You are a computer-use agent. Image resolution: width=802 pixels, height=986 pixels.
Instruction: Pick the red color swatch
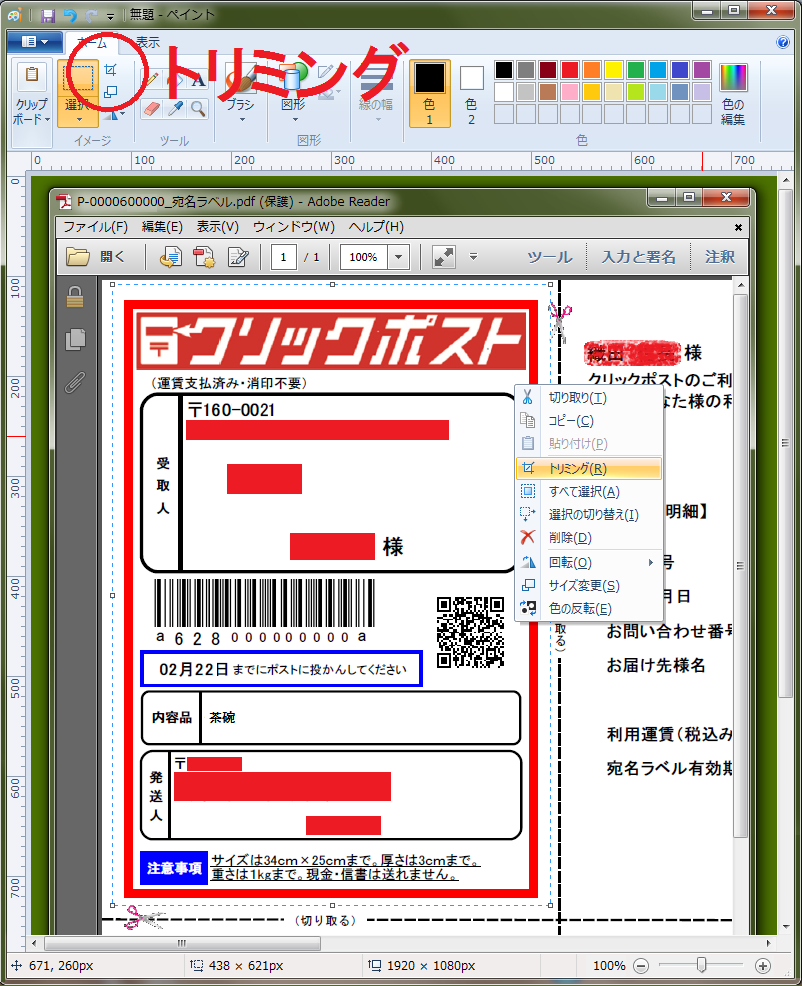pyautogui.click(x=570, y=70)
